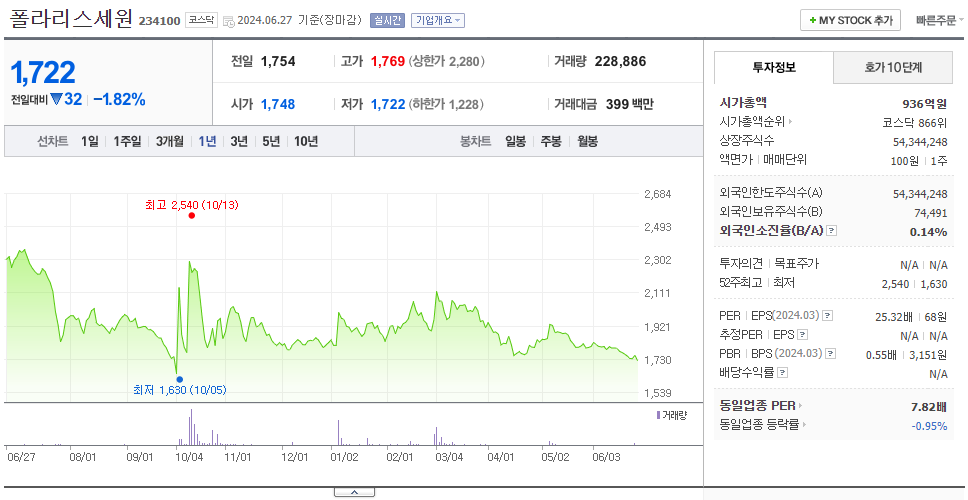This screenshot has height=500, width=968.
Task: Open the 시가총액순위 link
Action: [756, 122]
